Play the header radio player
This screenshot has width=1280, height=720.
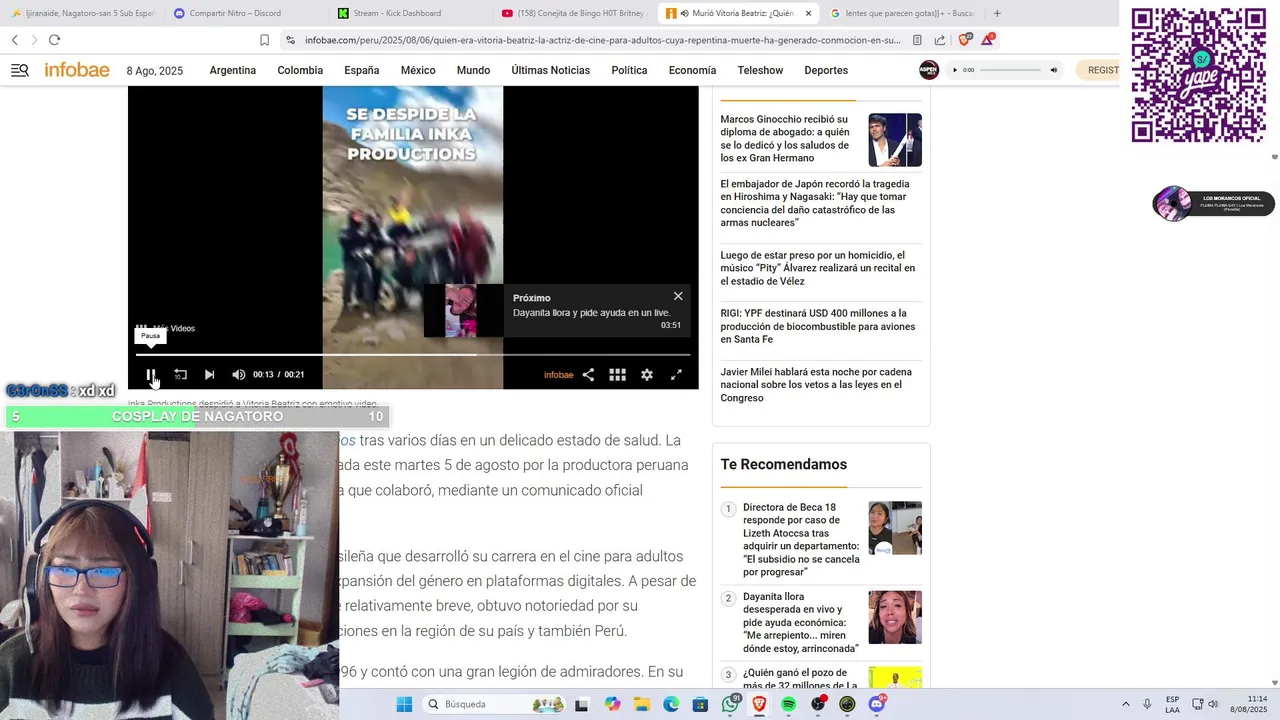point(955,70)
